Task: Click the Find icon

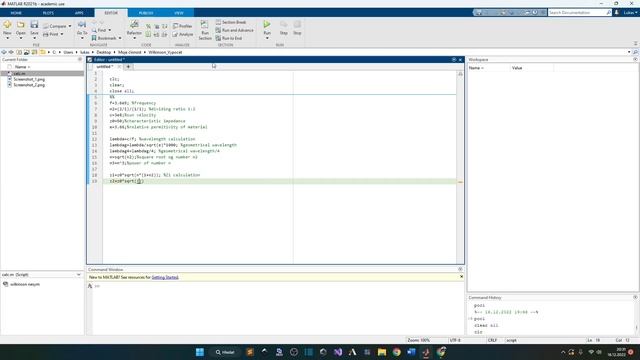Action: click(x=94, y=30)
